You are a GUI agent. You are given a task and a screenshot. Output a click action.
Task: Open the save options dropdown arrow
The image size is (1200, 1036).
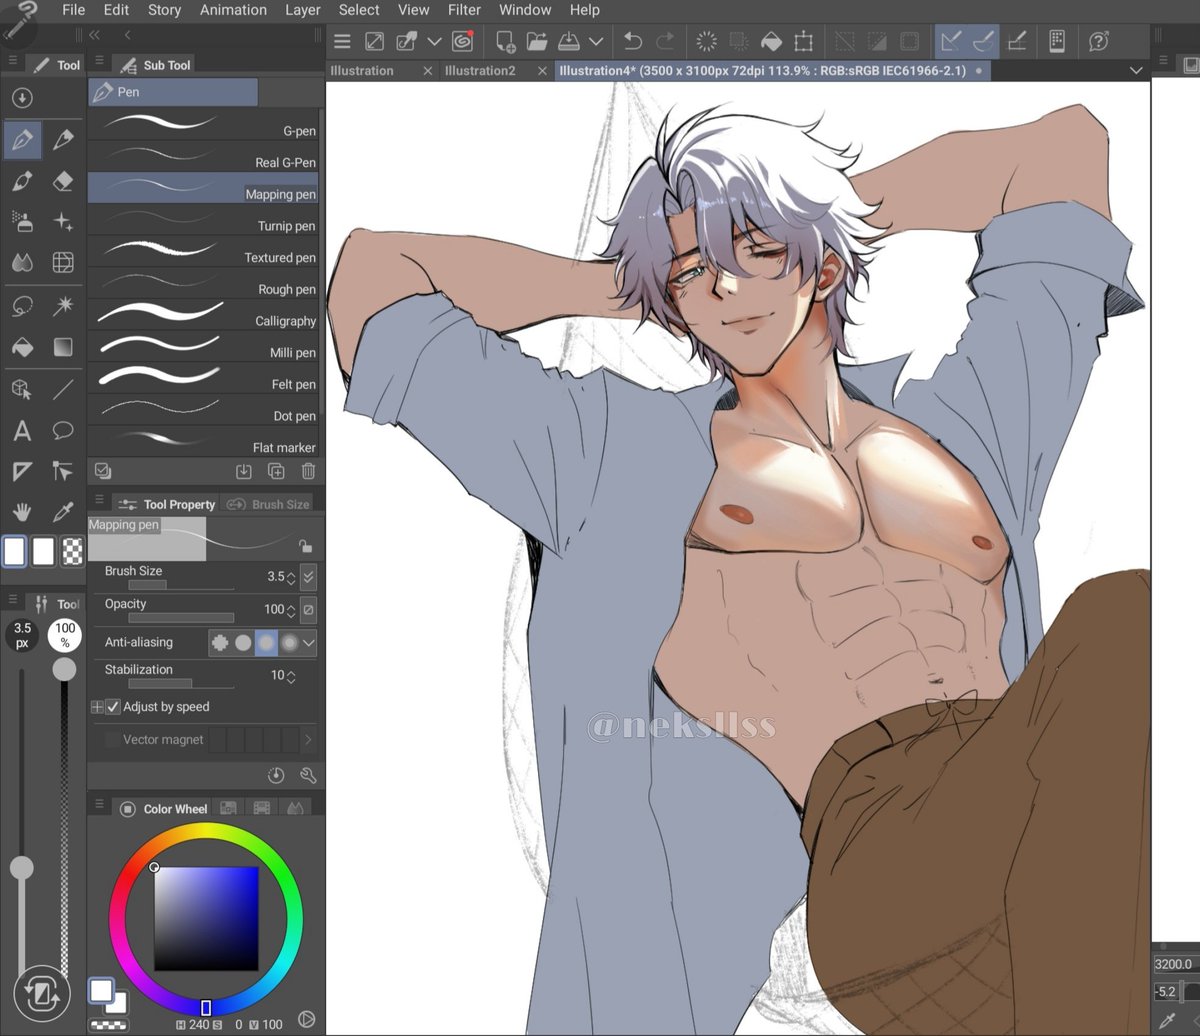point(596,41)
